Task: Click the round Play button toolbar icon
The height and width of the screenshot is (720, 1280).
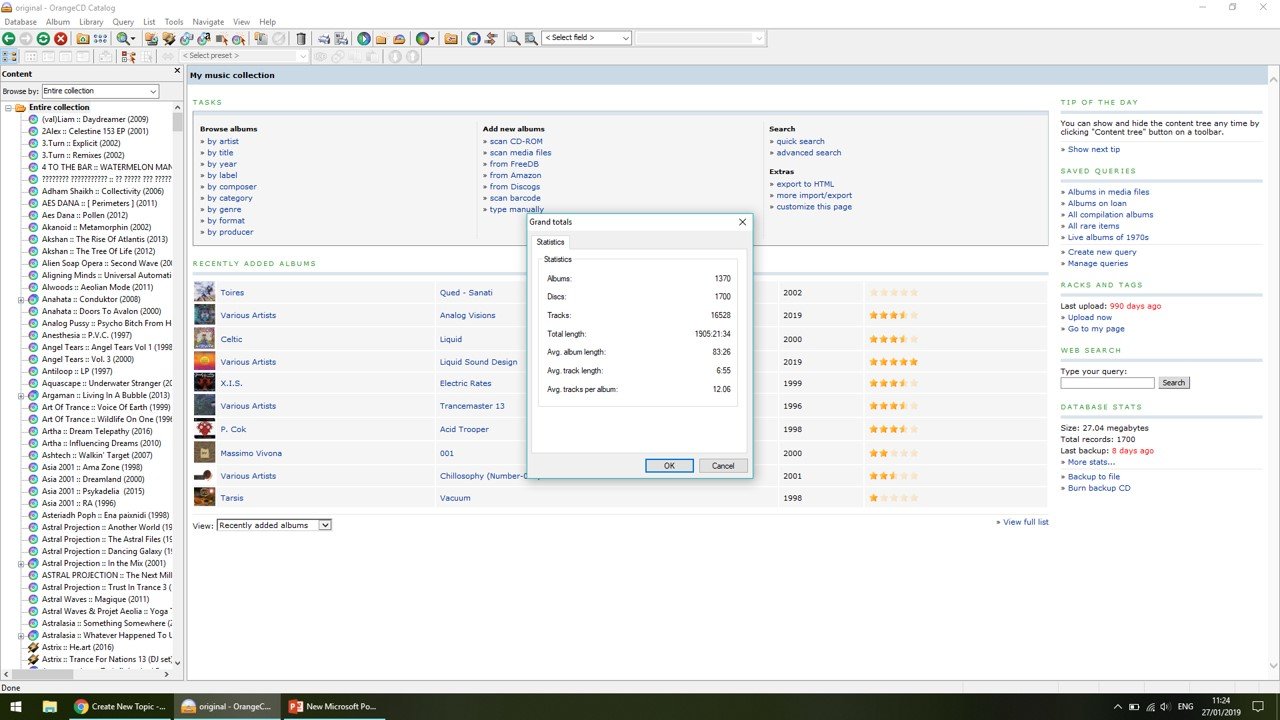Action: tap(364, 38)
